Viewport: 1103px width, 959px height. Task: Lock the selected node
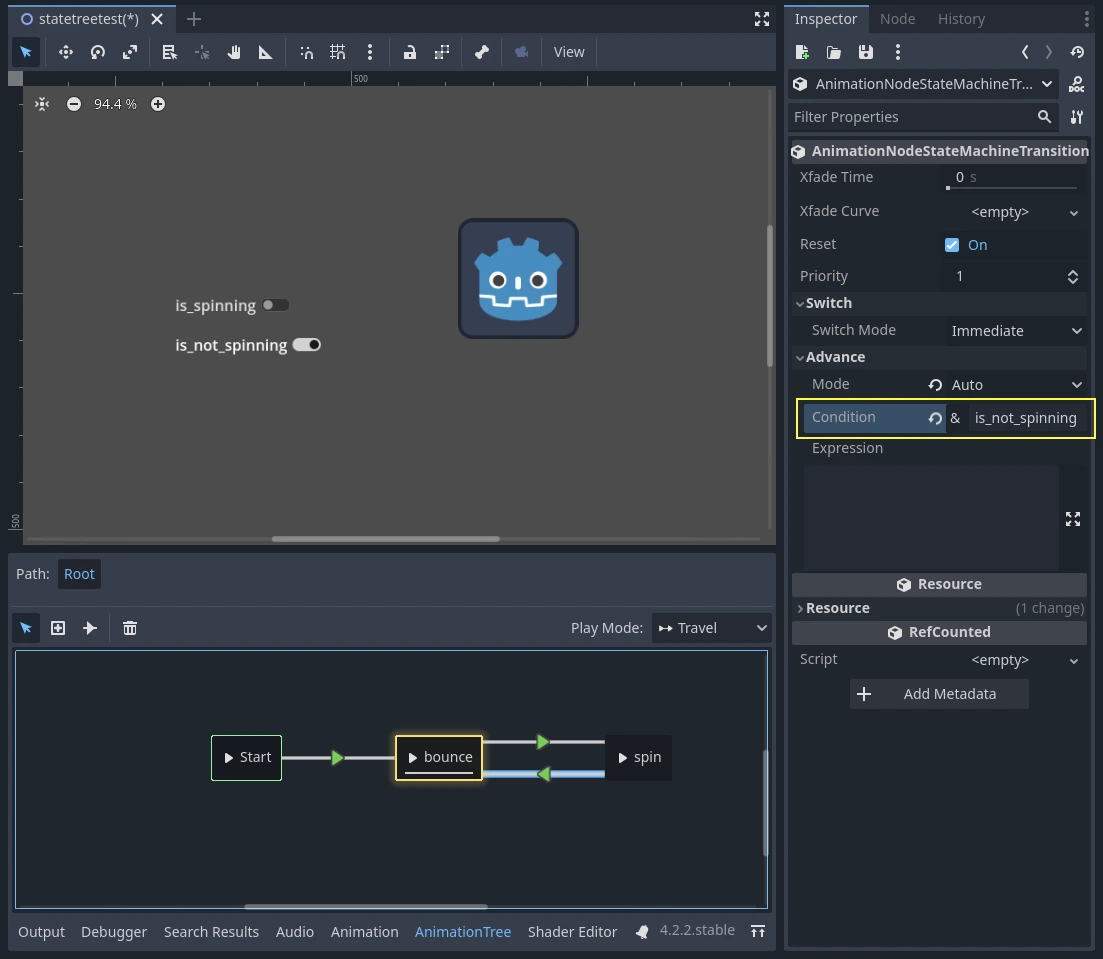click(x=409, y=52)
